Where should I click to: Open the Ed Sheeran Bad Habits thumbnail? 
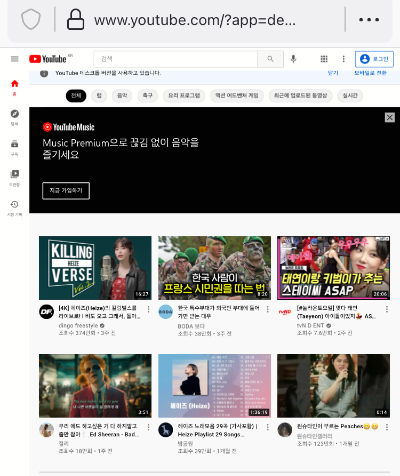(95, 386)
